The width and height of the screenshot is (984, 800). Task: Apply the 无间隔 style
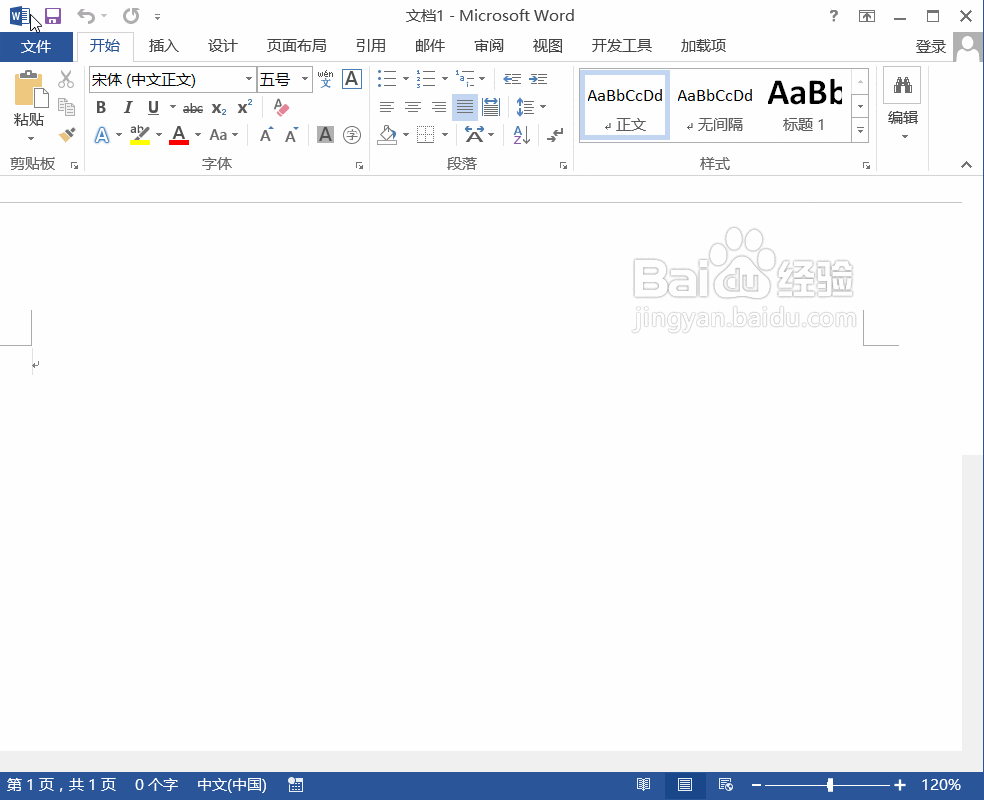pyautogui.click(x=715, y=105)
